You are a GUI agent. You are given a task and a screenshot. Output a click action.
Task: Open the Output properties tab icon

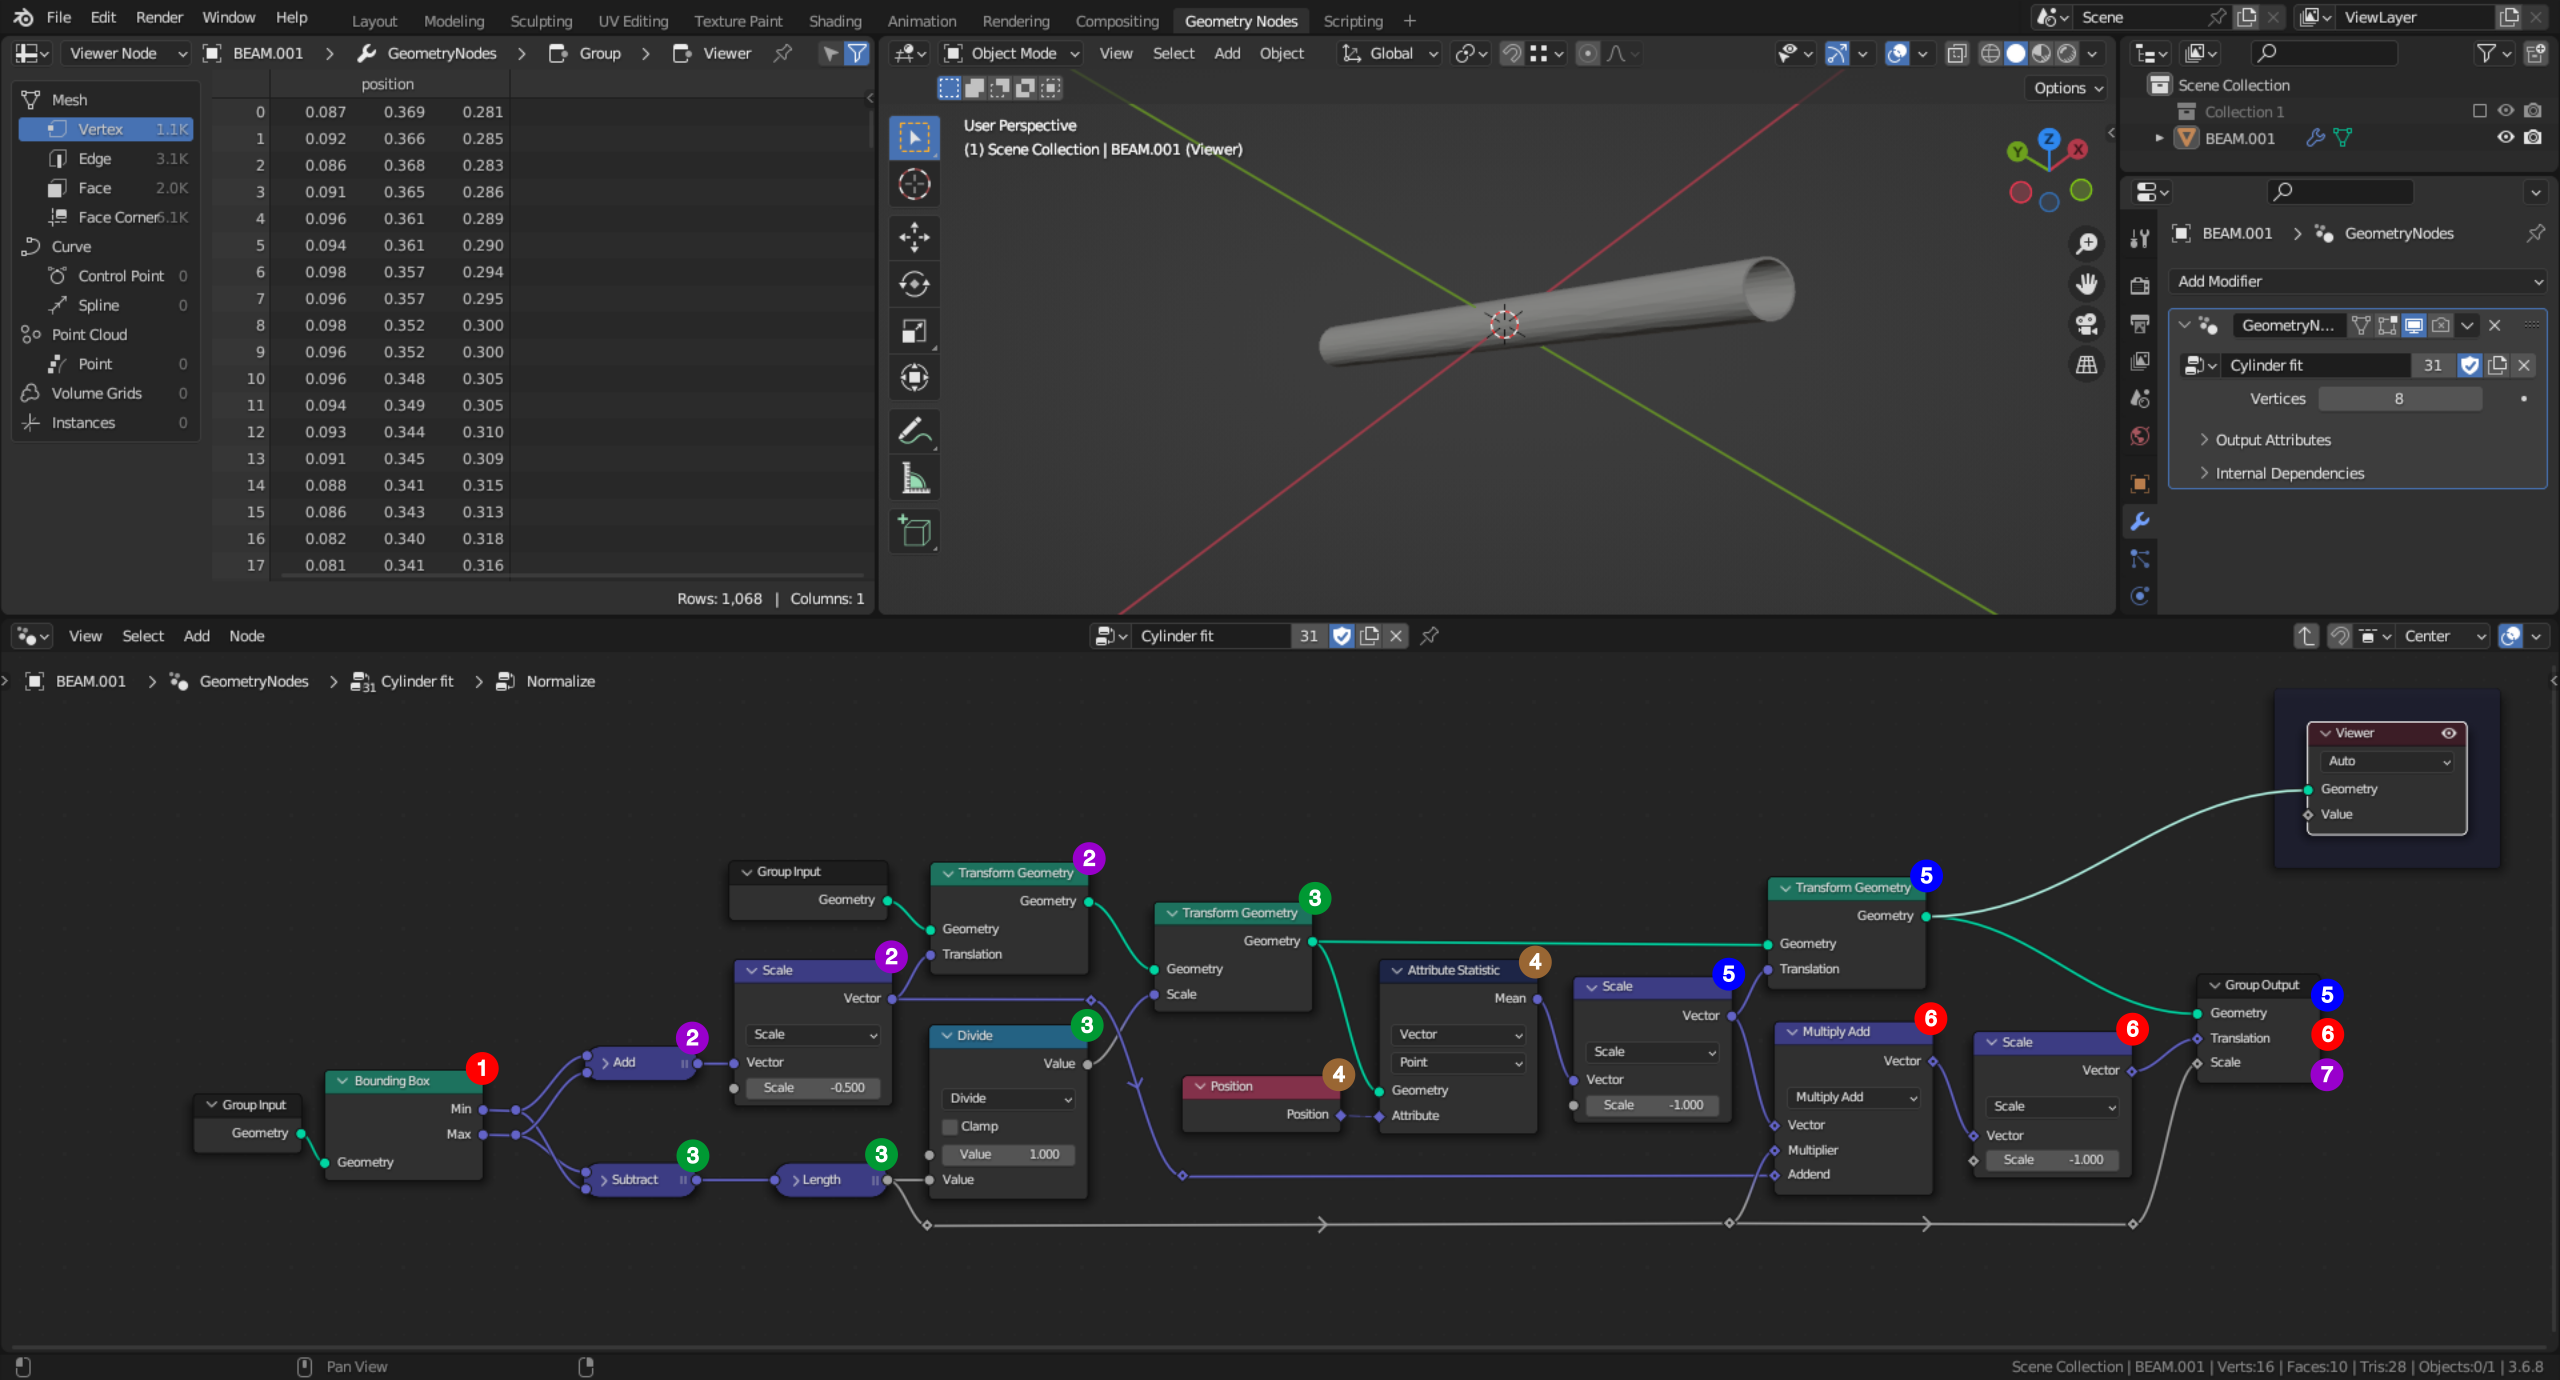[x=2140, y=324]
